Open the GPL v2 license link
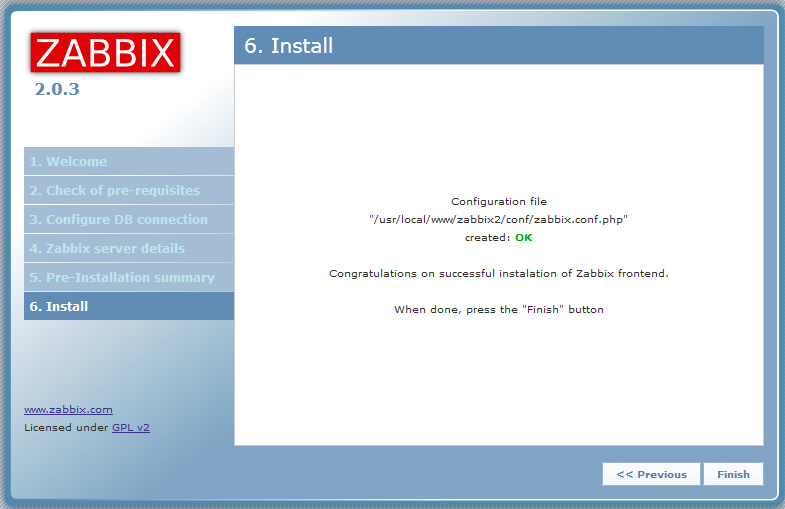Screen dimensions: 785x509 130,427
